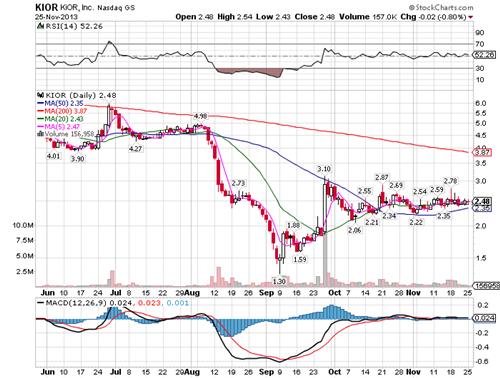The width and height of the screenshot is (500, 378).
Task: Click the 4.27 low annotation in July
Action: [136, 149]
